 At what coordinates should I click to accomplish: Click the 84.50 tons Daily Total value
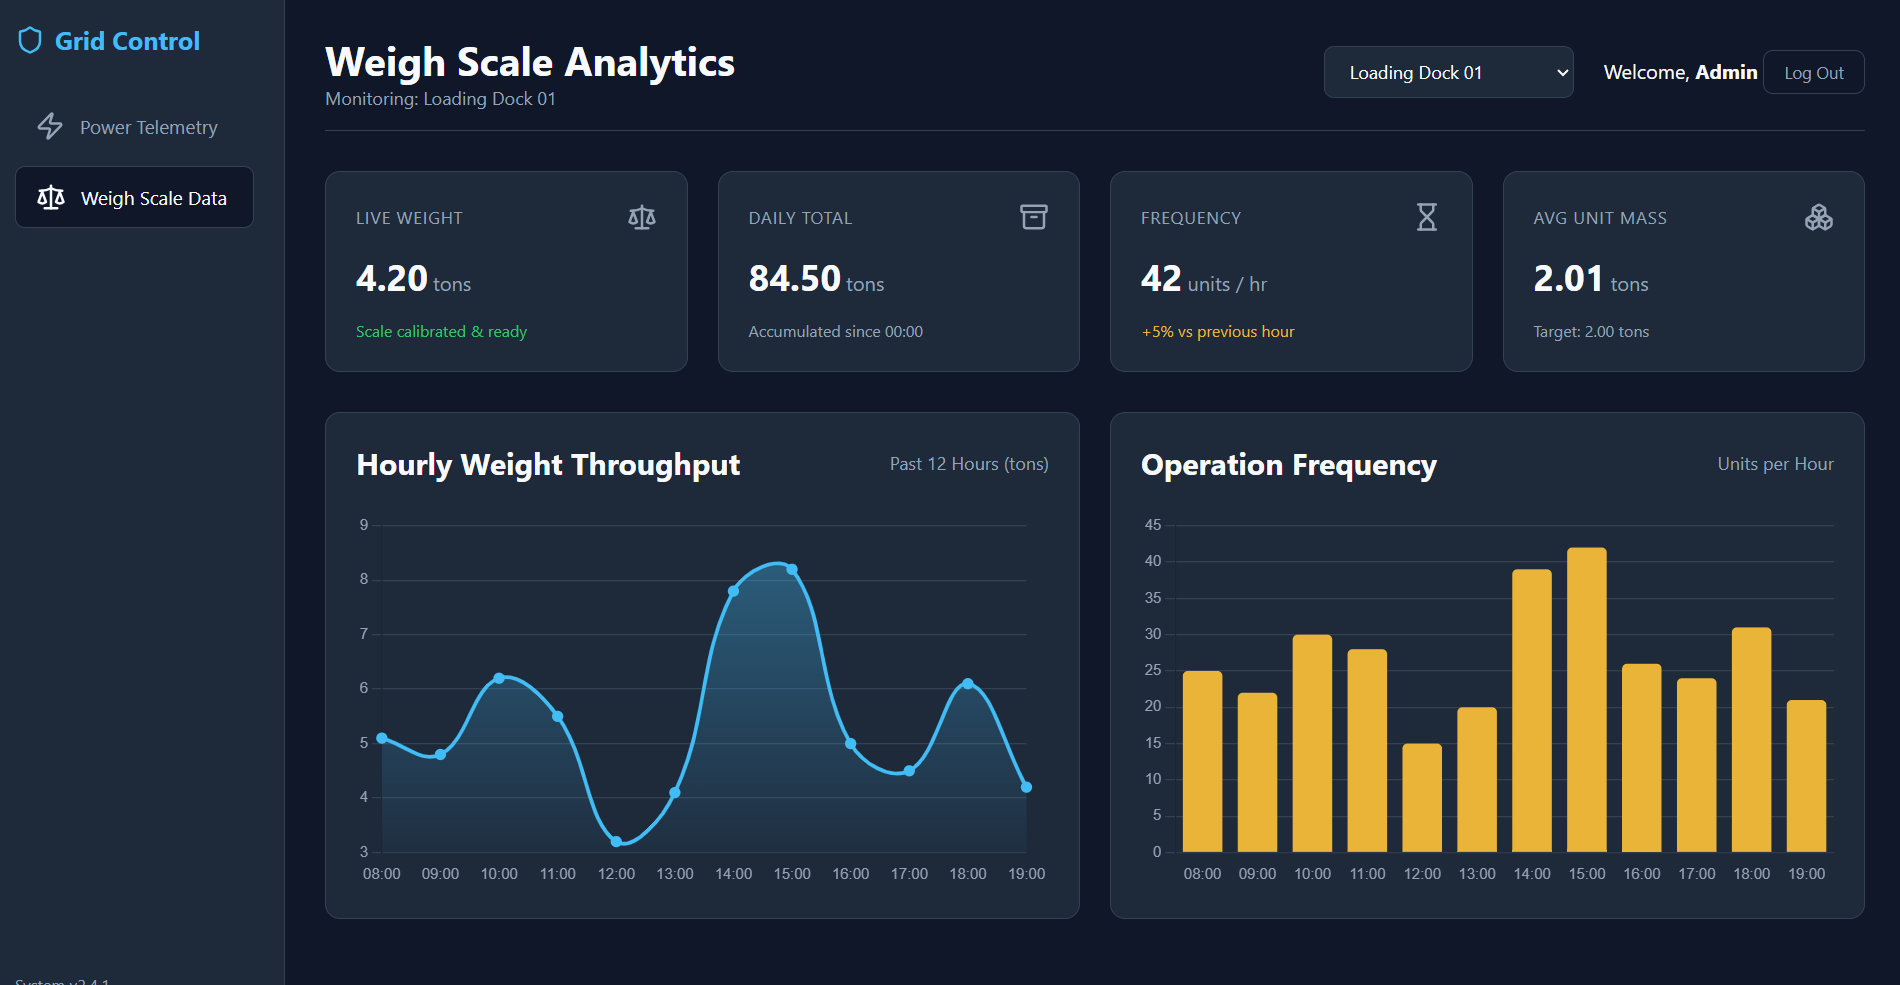click(x=816, y=279)
